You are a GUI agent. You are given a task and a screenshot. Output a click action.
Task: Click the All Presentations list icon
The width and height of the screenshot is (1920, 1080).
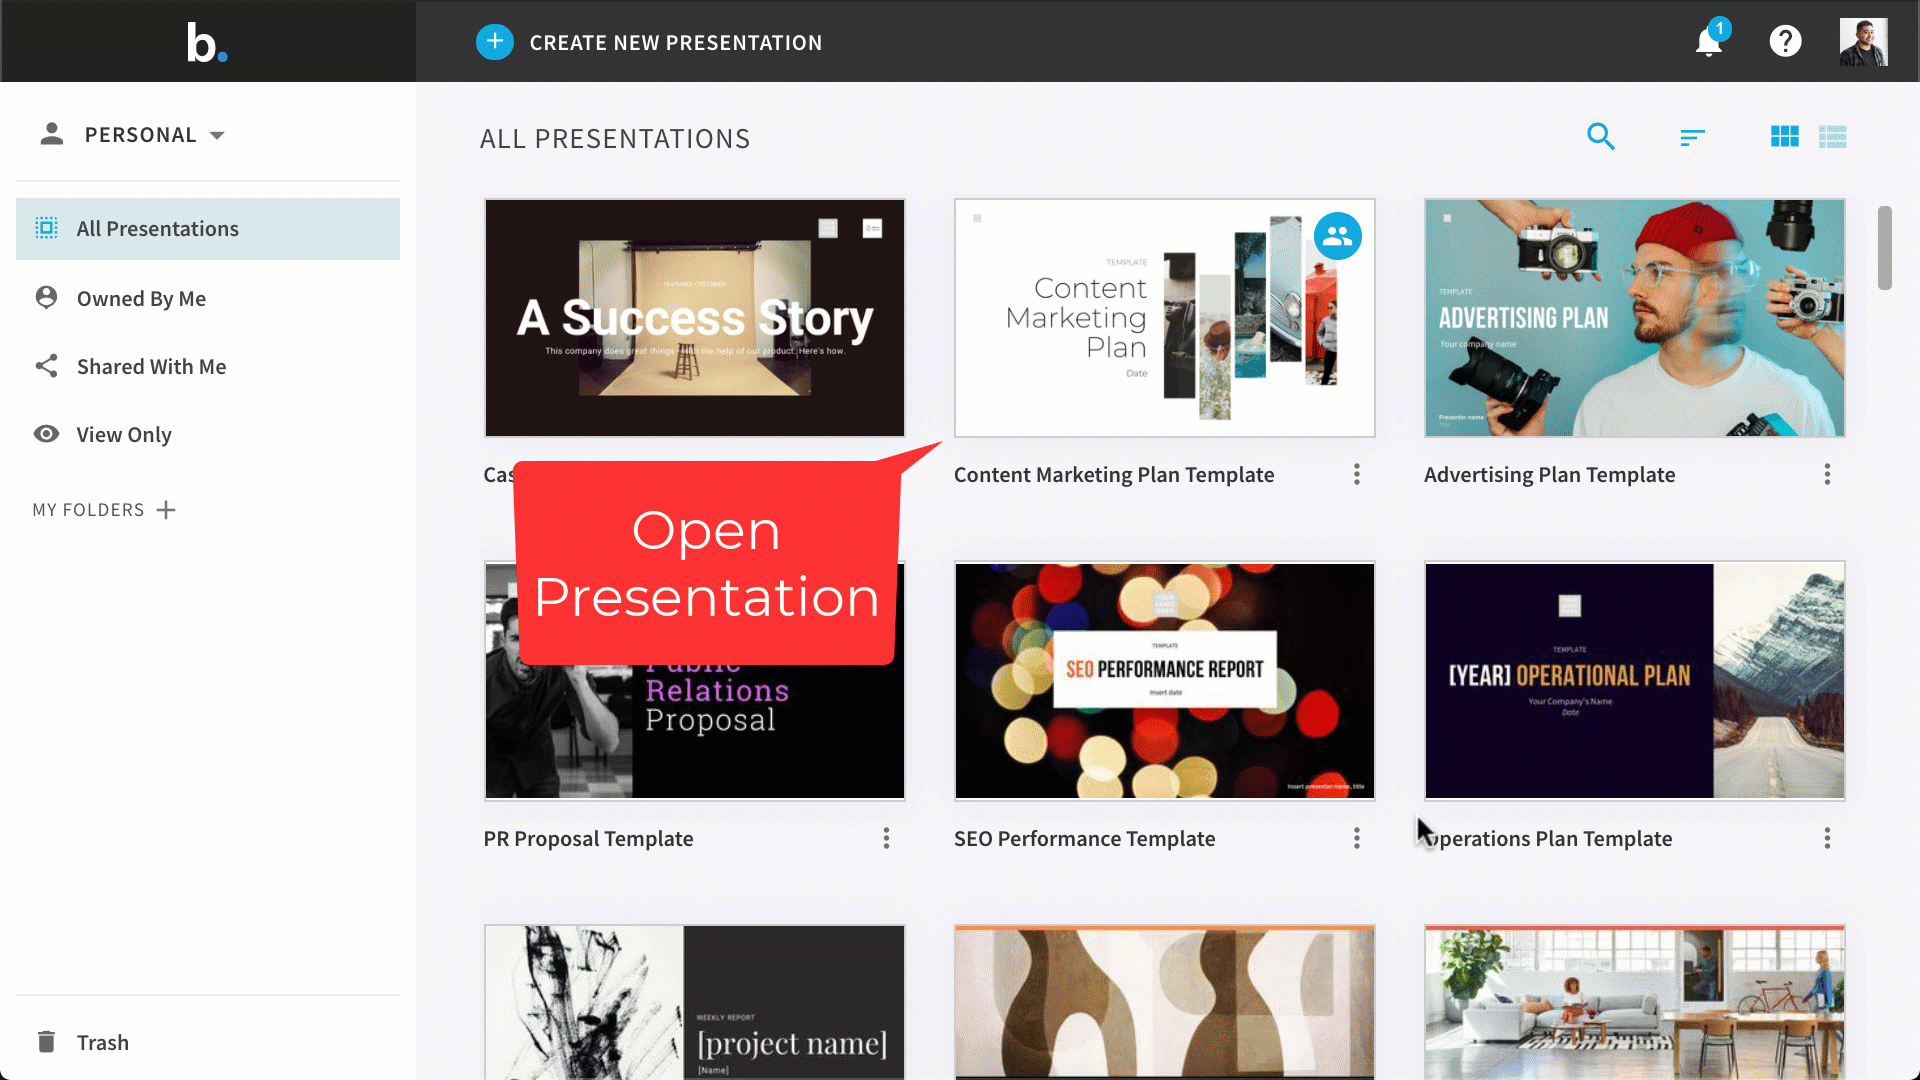tap(46, 228)
